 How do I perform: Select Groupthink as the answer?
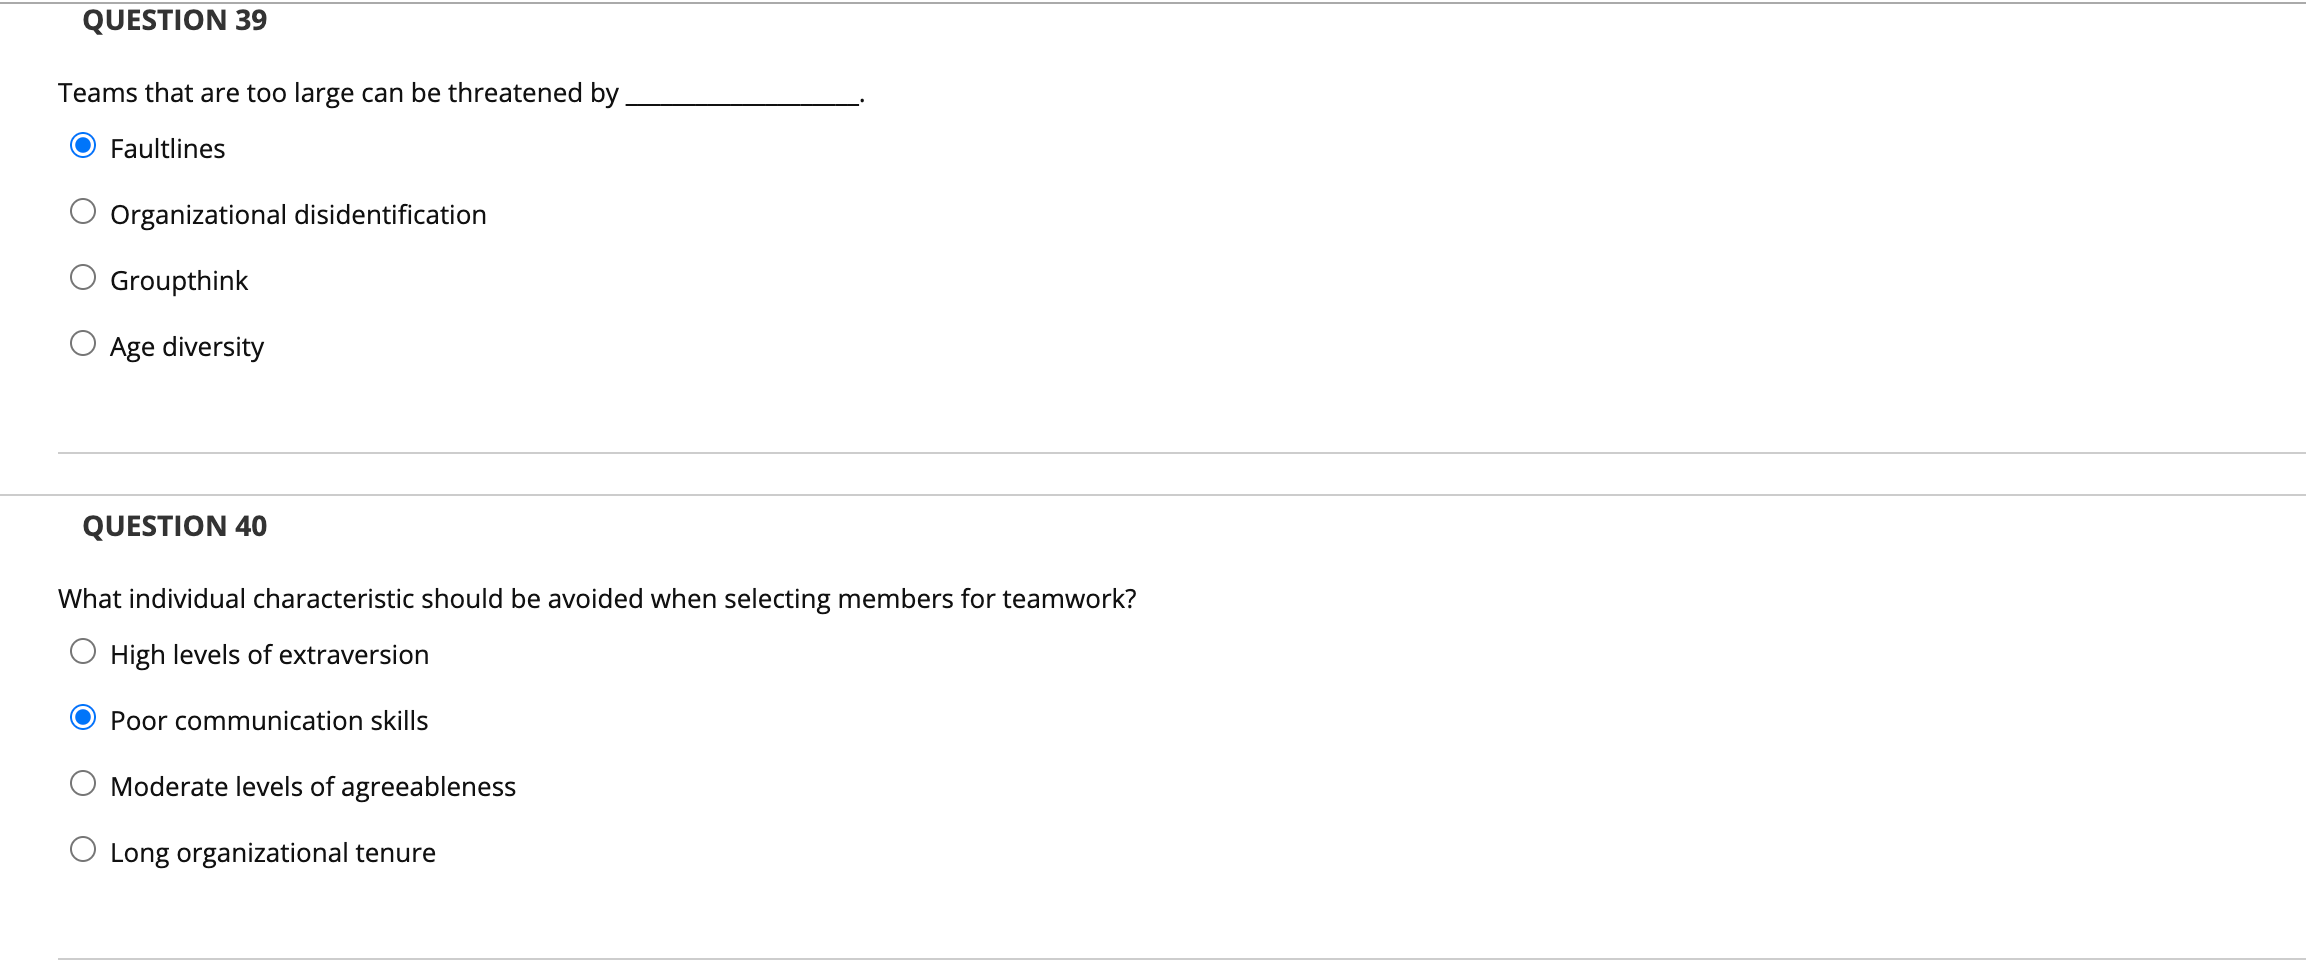point(84,276)
